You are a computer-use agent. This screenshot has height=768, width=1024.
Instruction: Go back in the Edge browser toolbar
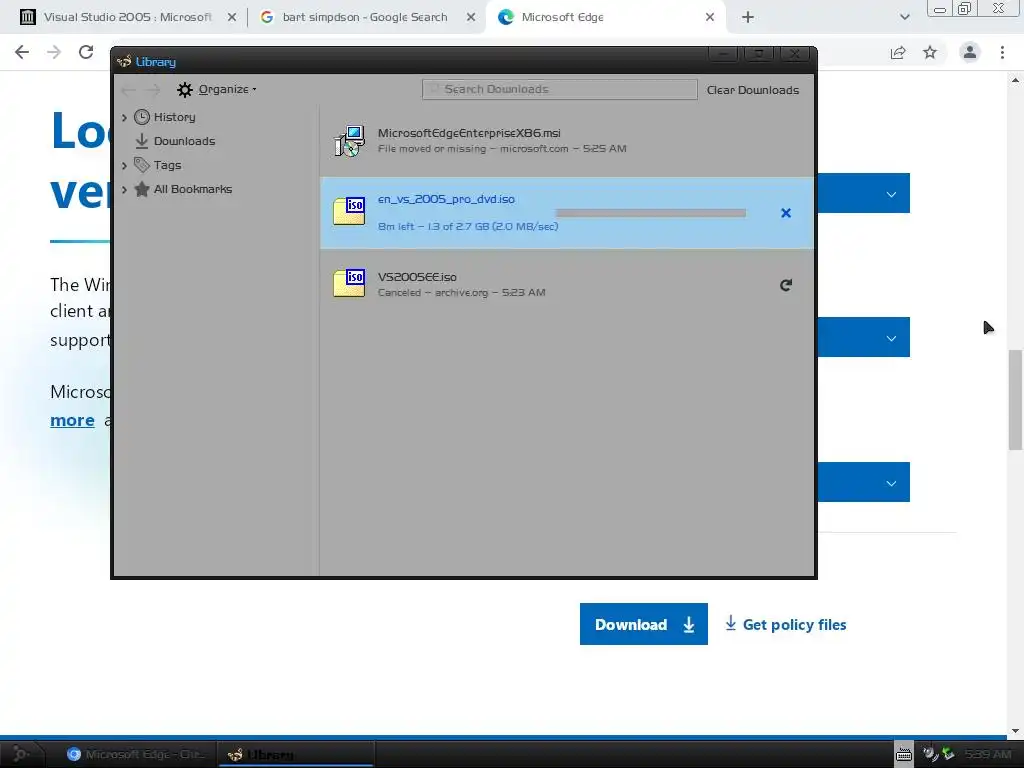(22, 52)
